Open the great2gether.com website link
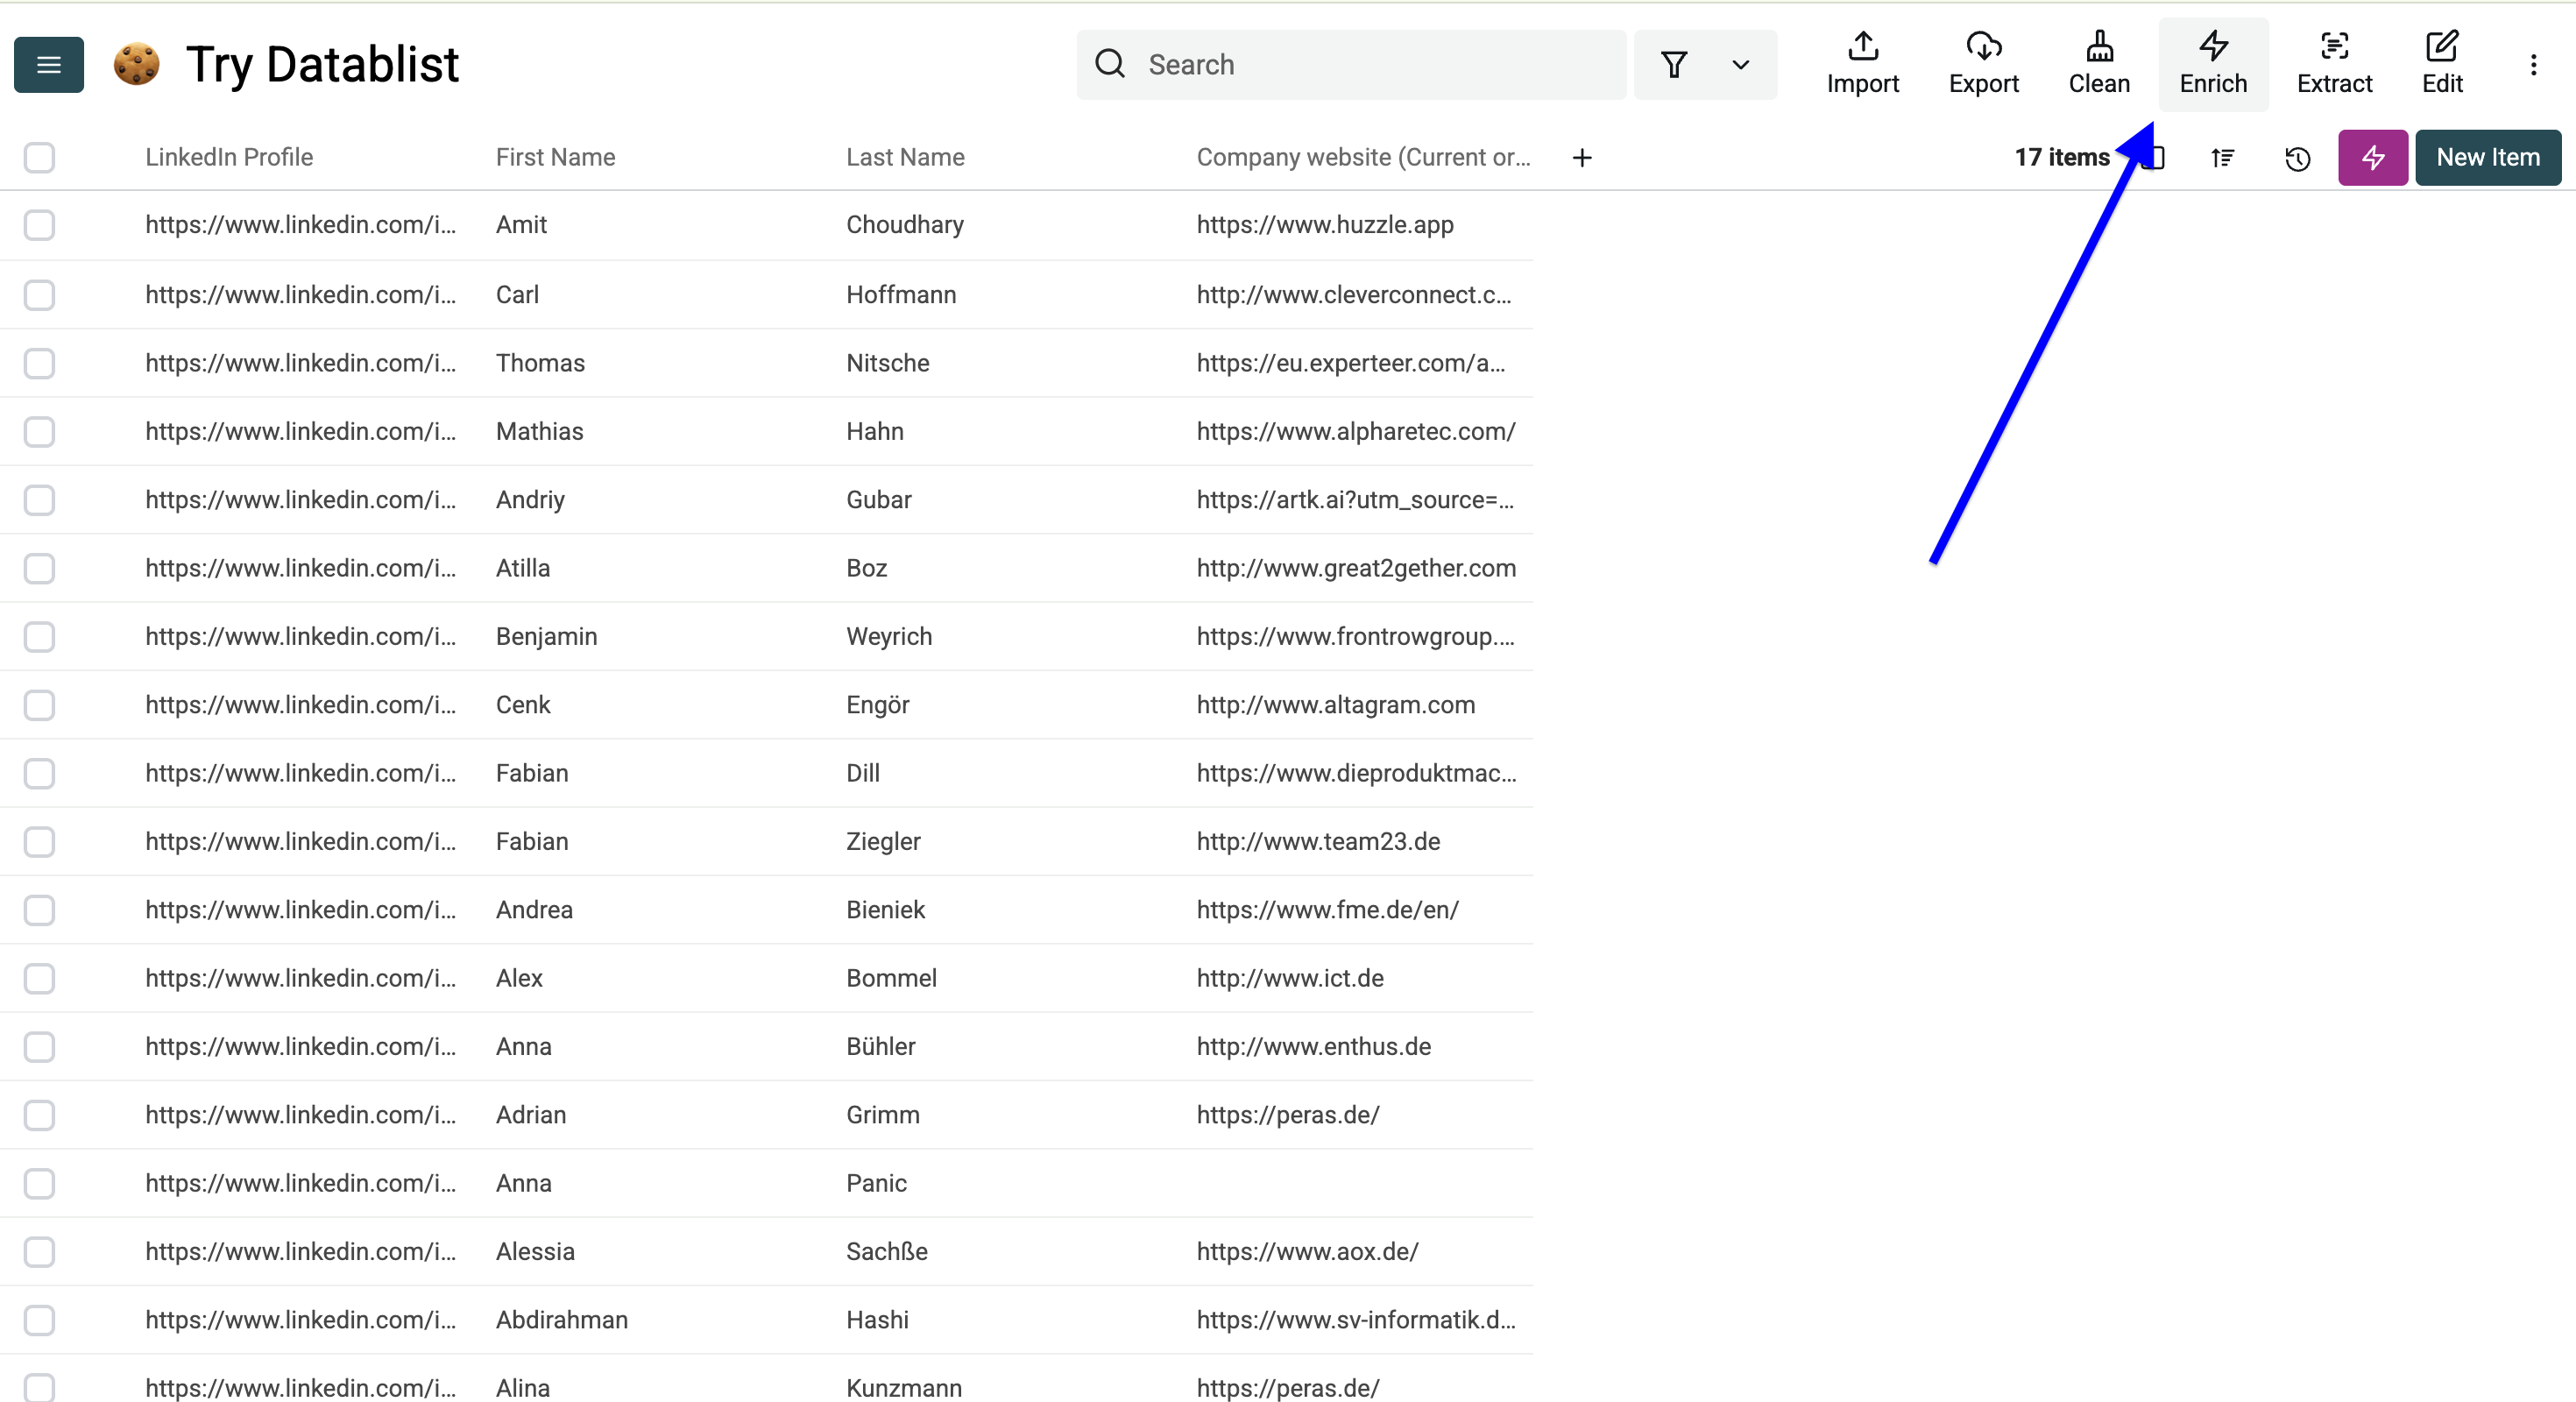Image resolution: width=2576 pixels, height=1402 pixels. [x=1356, y=568]
